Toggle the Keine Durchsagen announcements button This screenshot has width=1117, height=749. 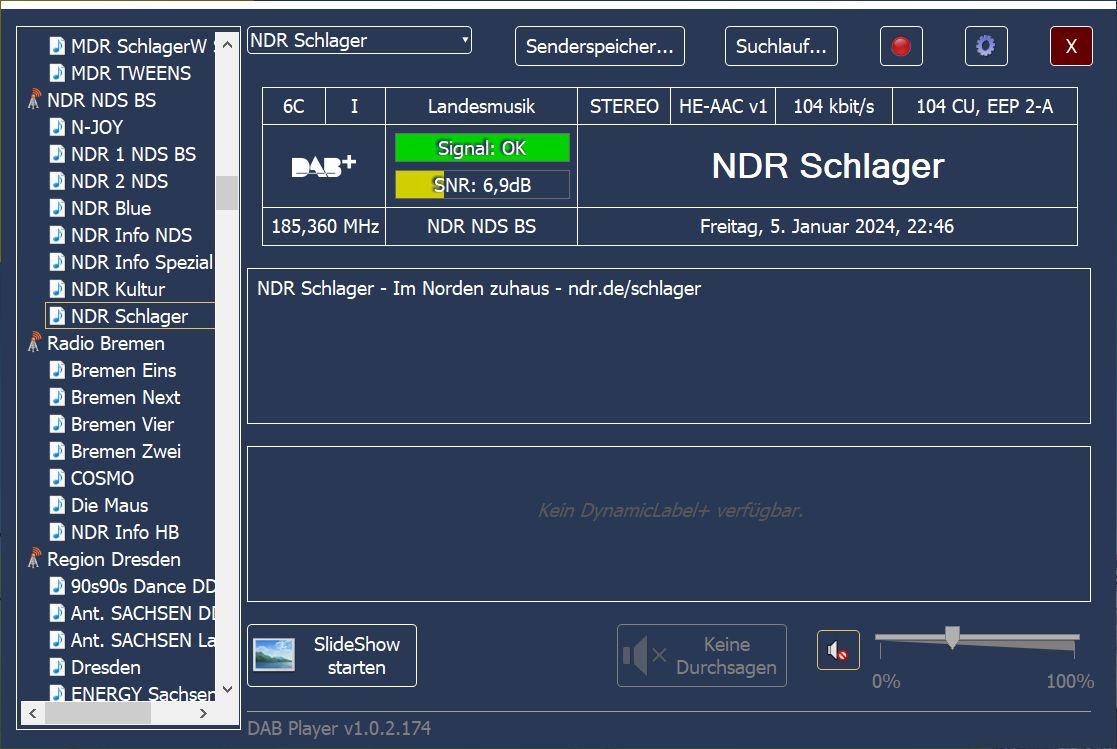click(702, 656)
